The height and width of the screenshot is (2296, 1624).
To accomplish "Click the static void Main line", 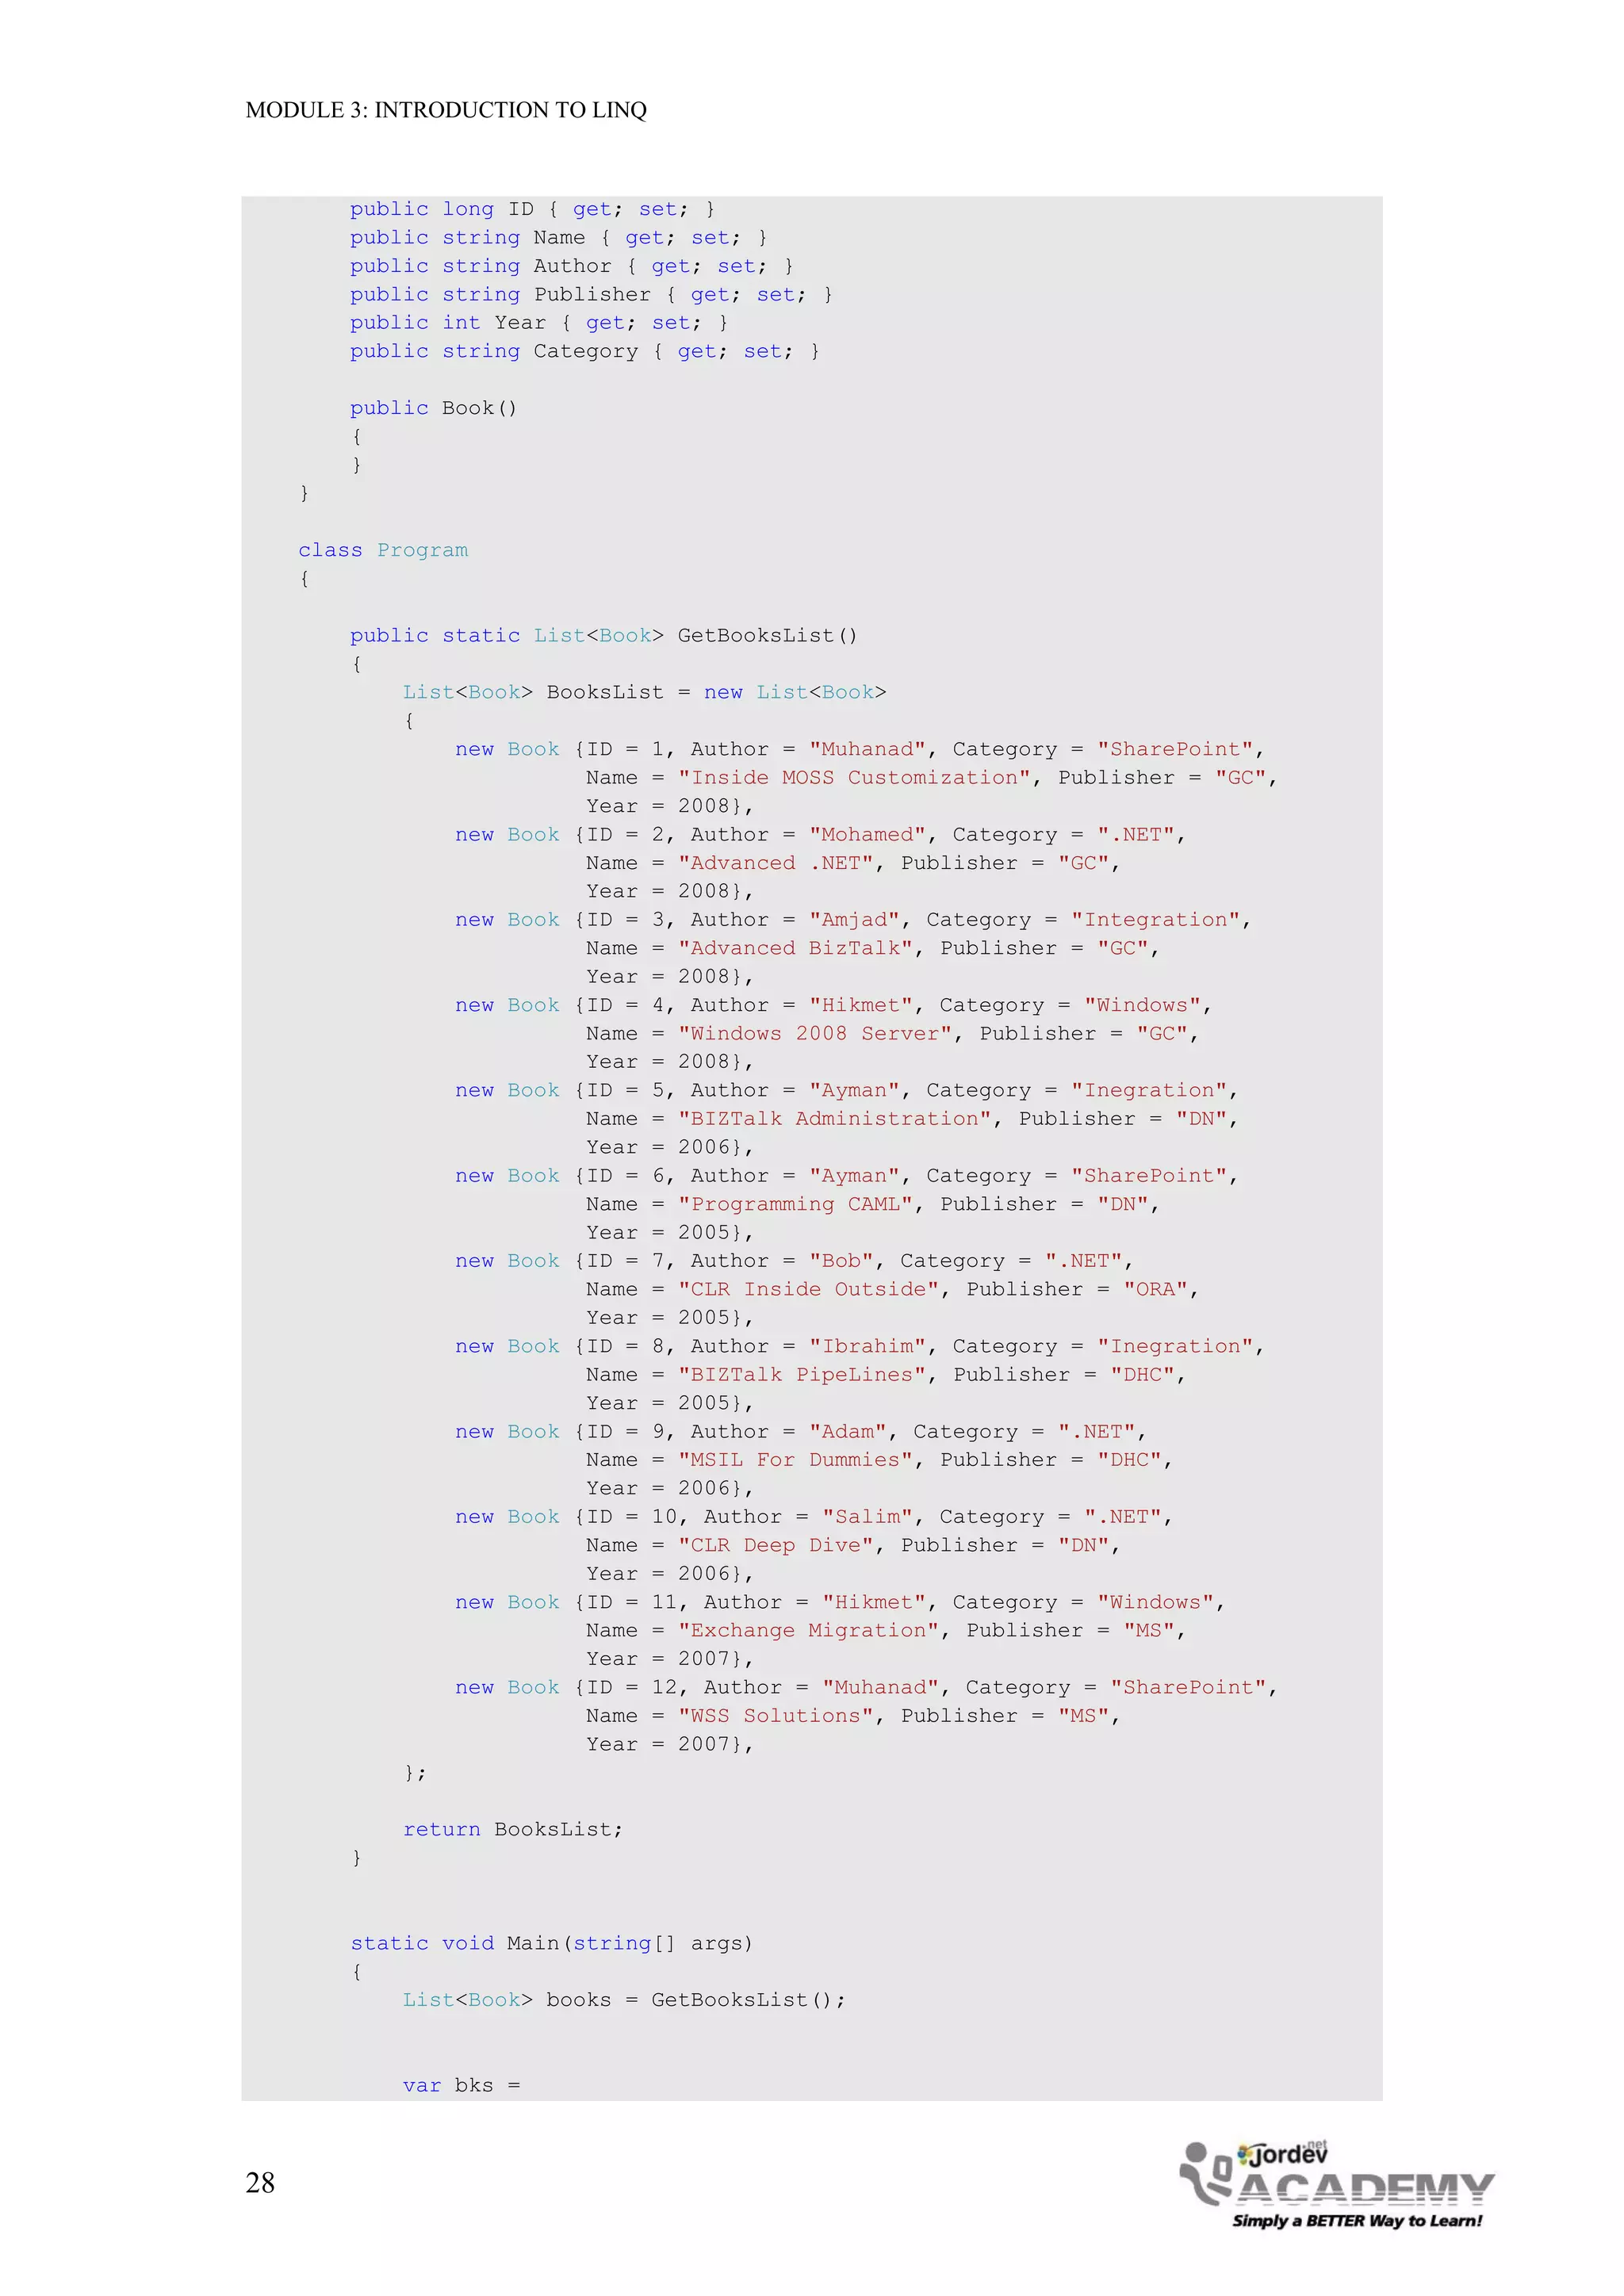I will (551, 1943).
